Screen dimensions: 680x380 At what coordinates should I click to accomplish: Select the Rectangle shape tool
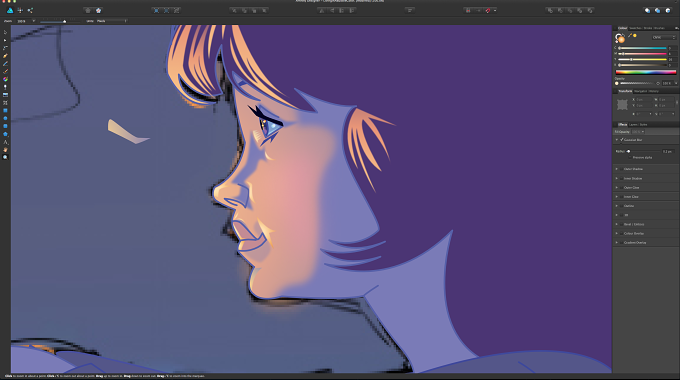[x=5, y=111]
